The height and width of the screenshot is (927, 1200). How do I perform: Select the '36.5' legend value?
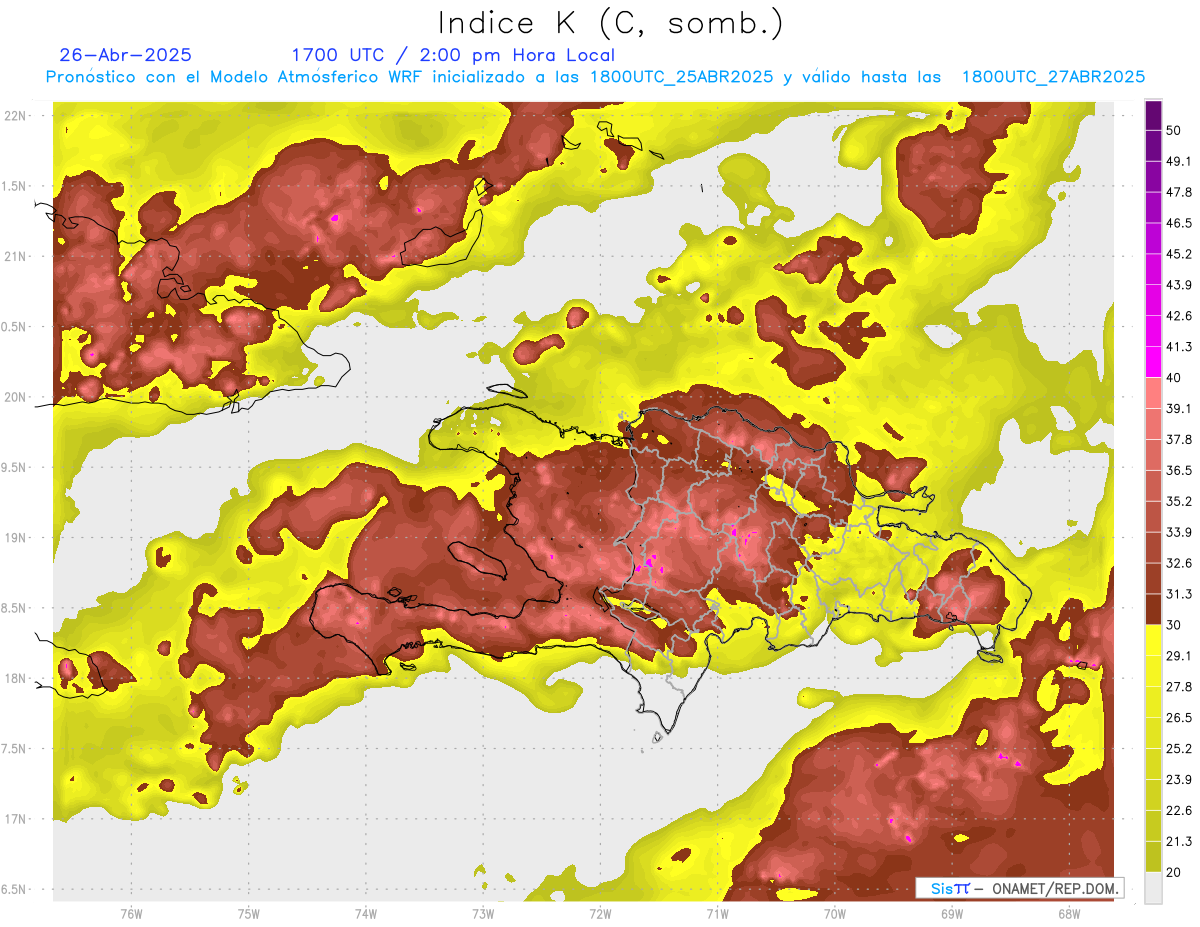[1179, 470]
